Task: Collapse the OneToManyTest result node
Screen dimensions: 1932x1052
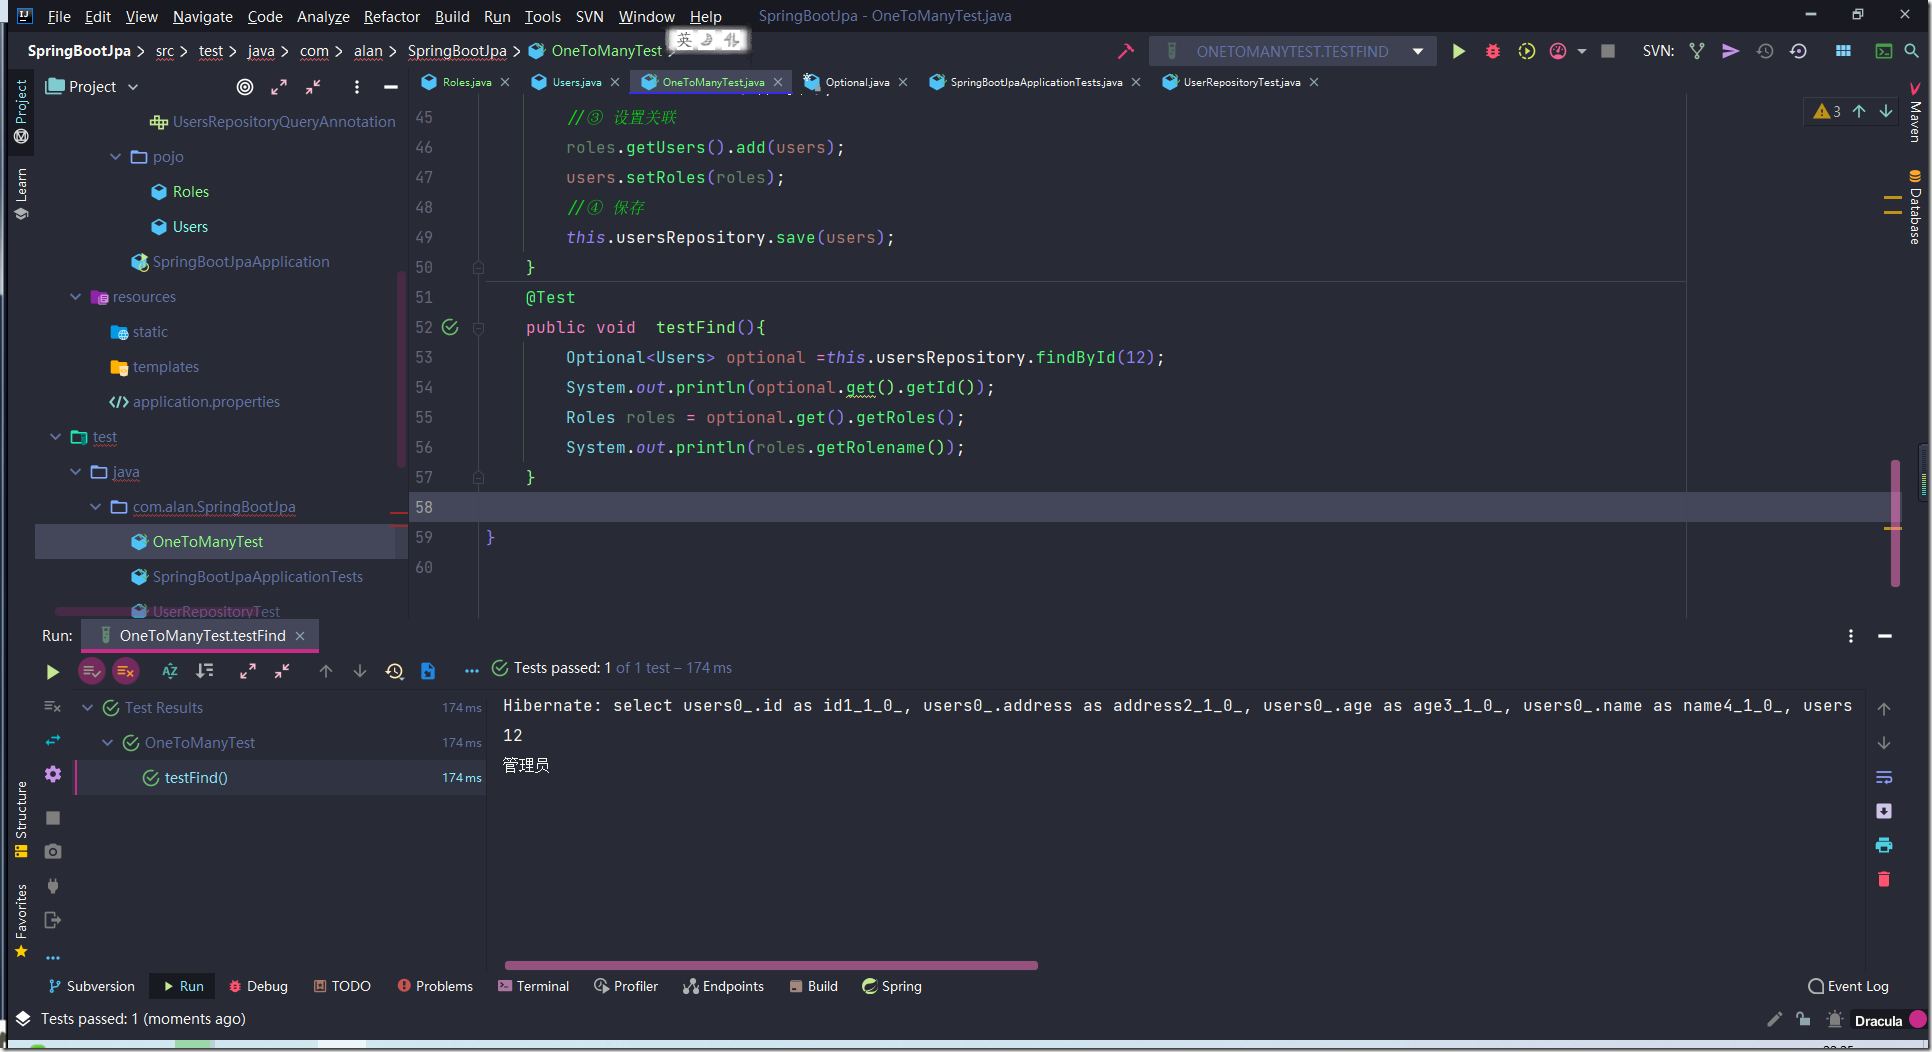Action: pyautogui.click(x=107, y=743)
